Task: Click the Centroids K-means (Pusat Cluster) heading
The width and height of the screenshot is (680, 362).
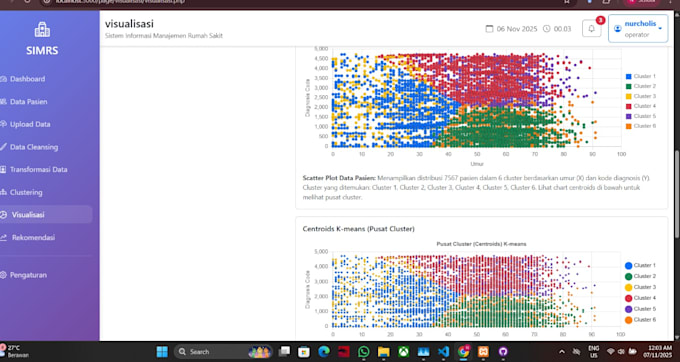Action: [x=359, y=228]
